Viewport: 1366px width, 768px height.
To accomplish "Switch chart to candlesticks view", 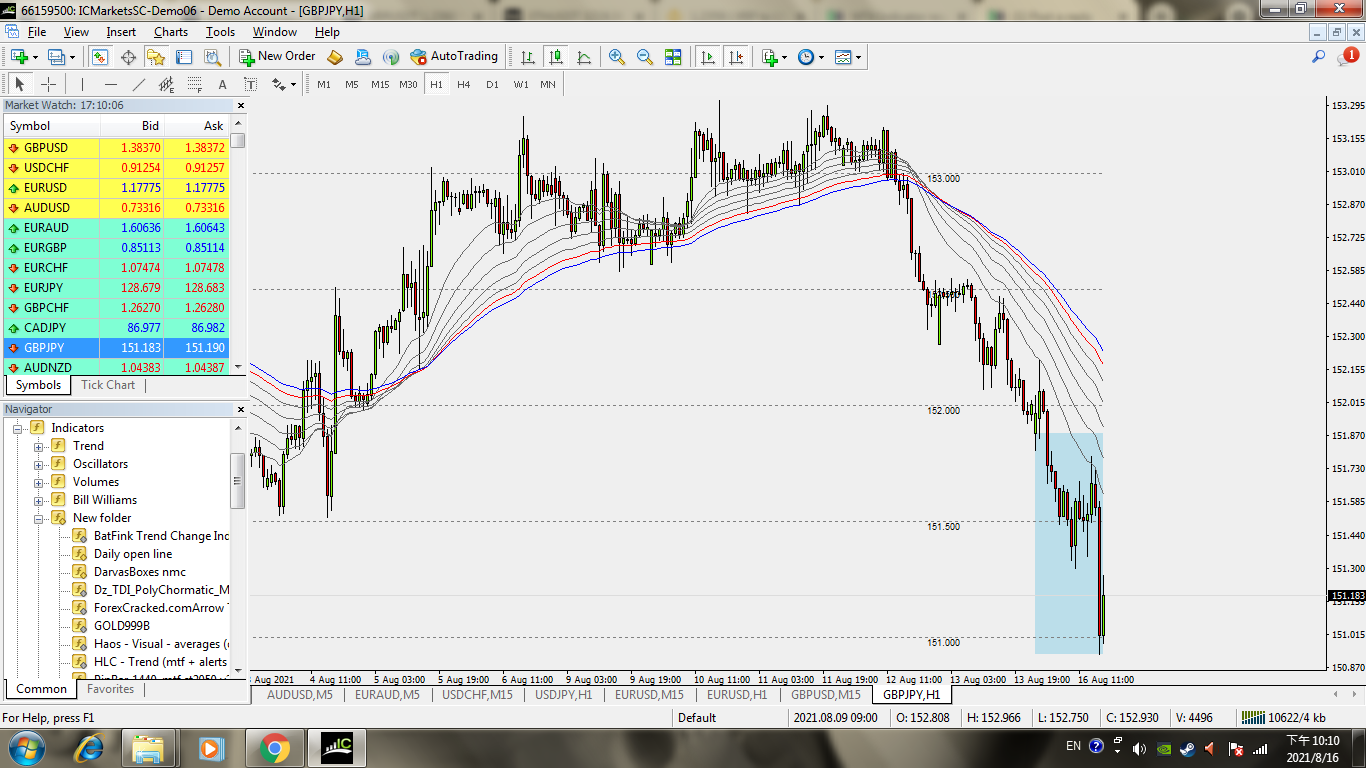I will 555,57.
